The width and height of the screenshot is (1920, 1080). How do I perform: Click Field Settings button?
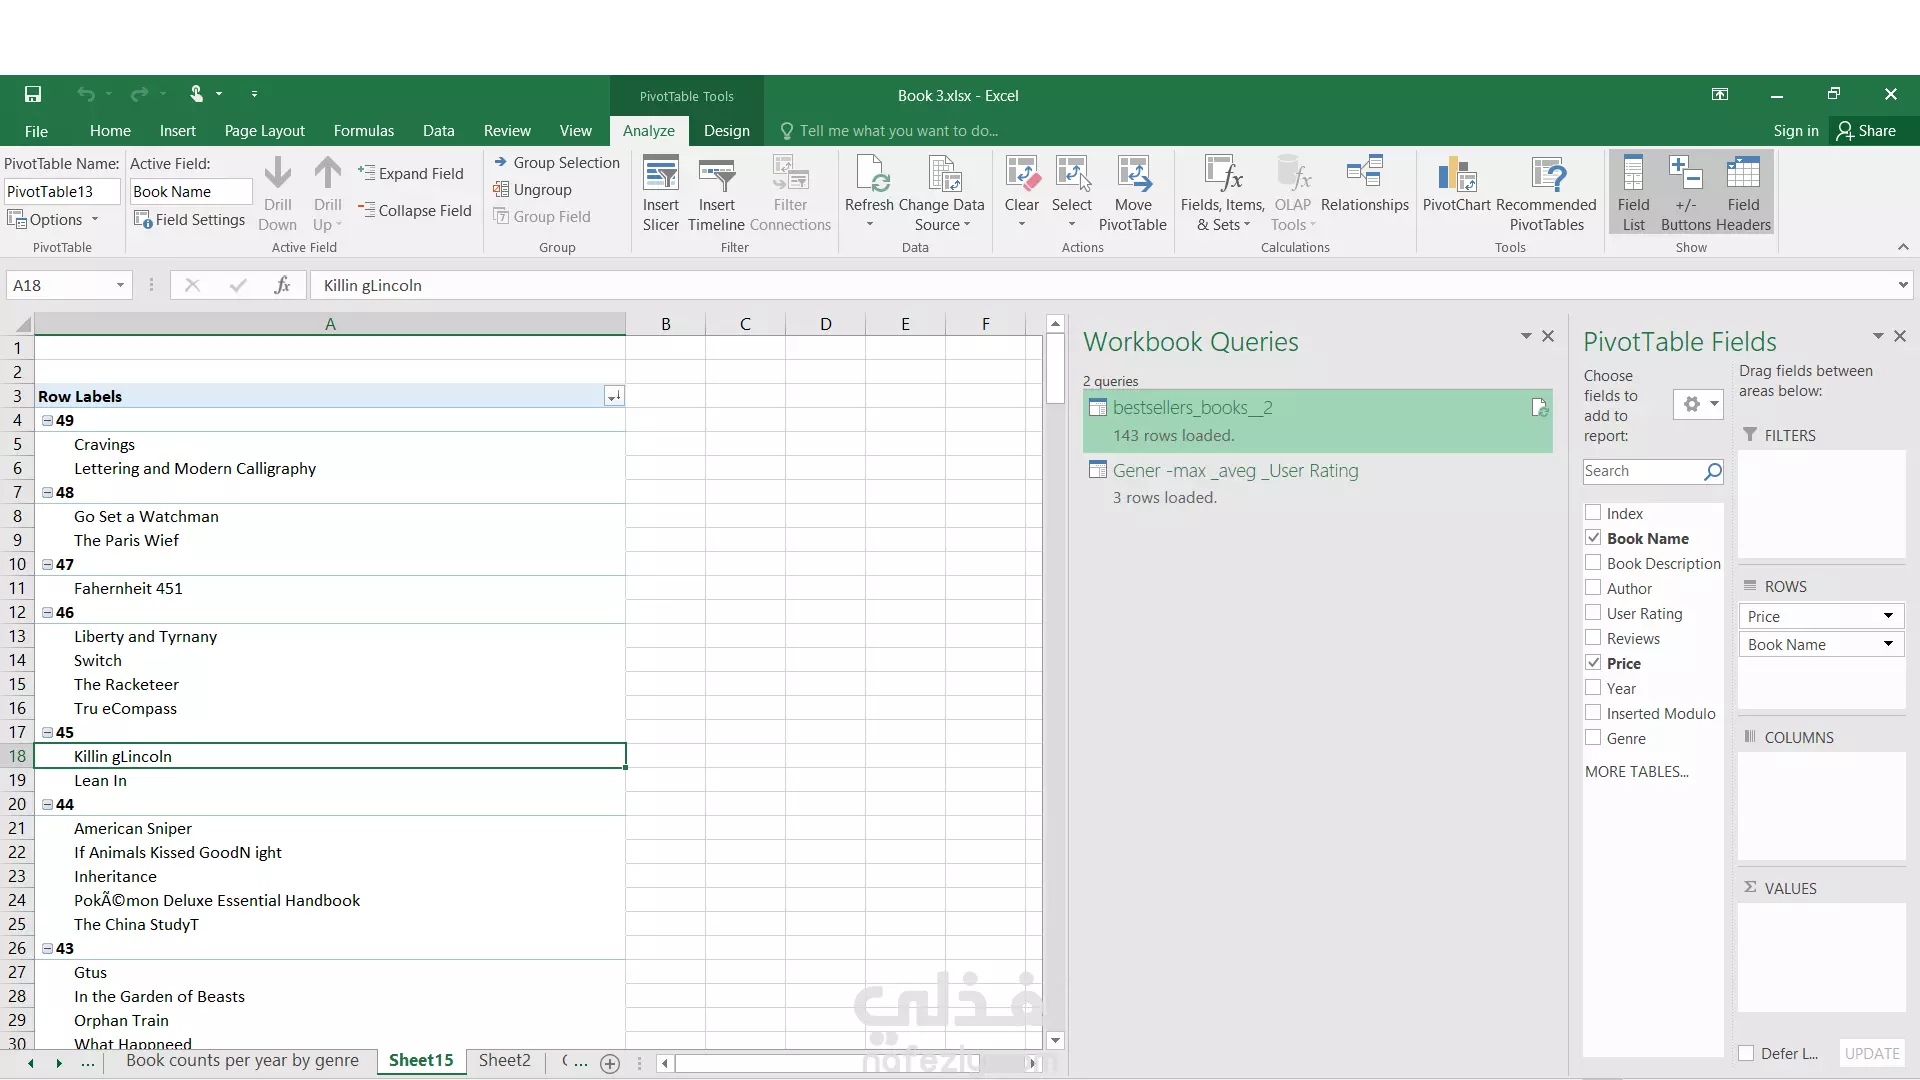click(x=190, y=219)
